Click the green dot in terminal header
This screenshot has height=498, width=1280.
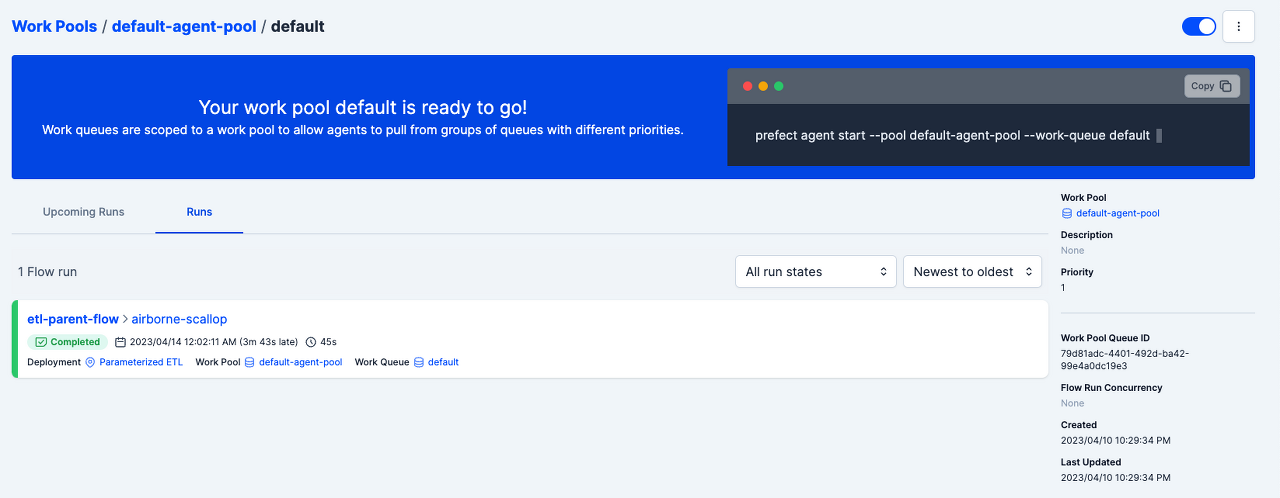[779, 86]
